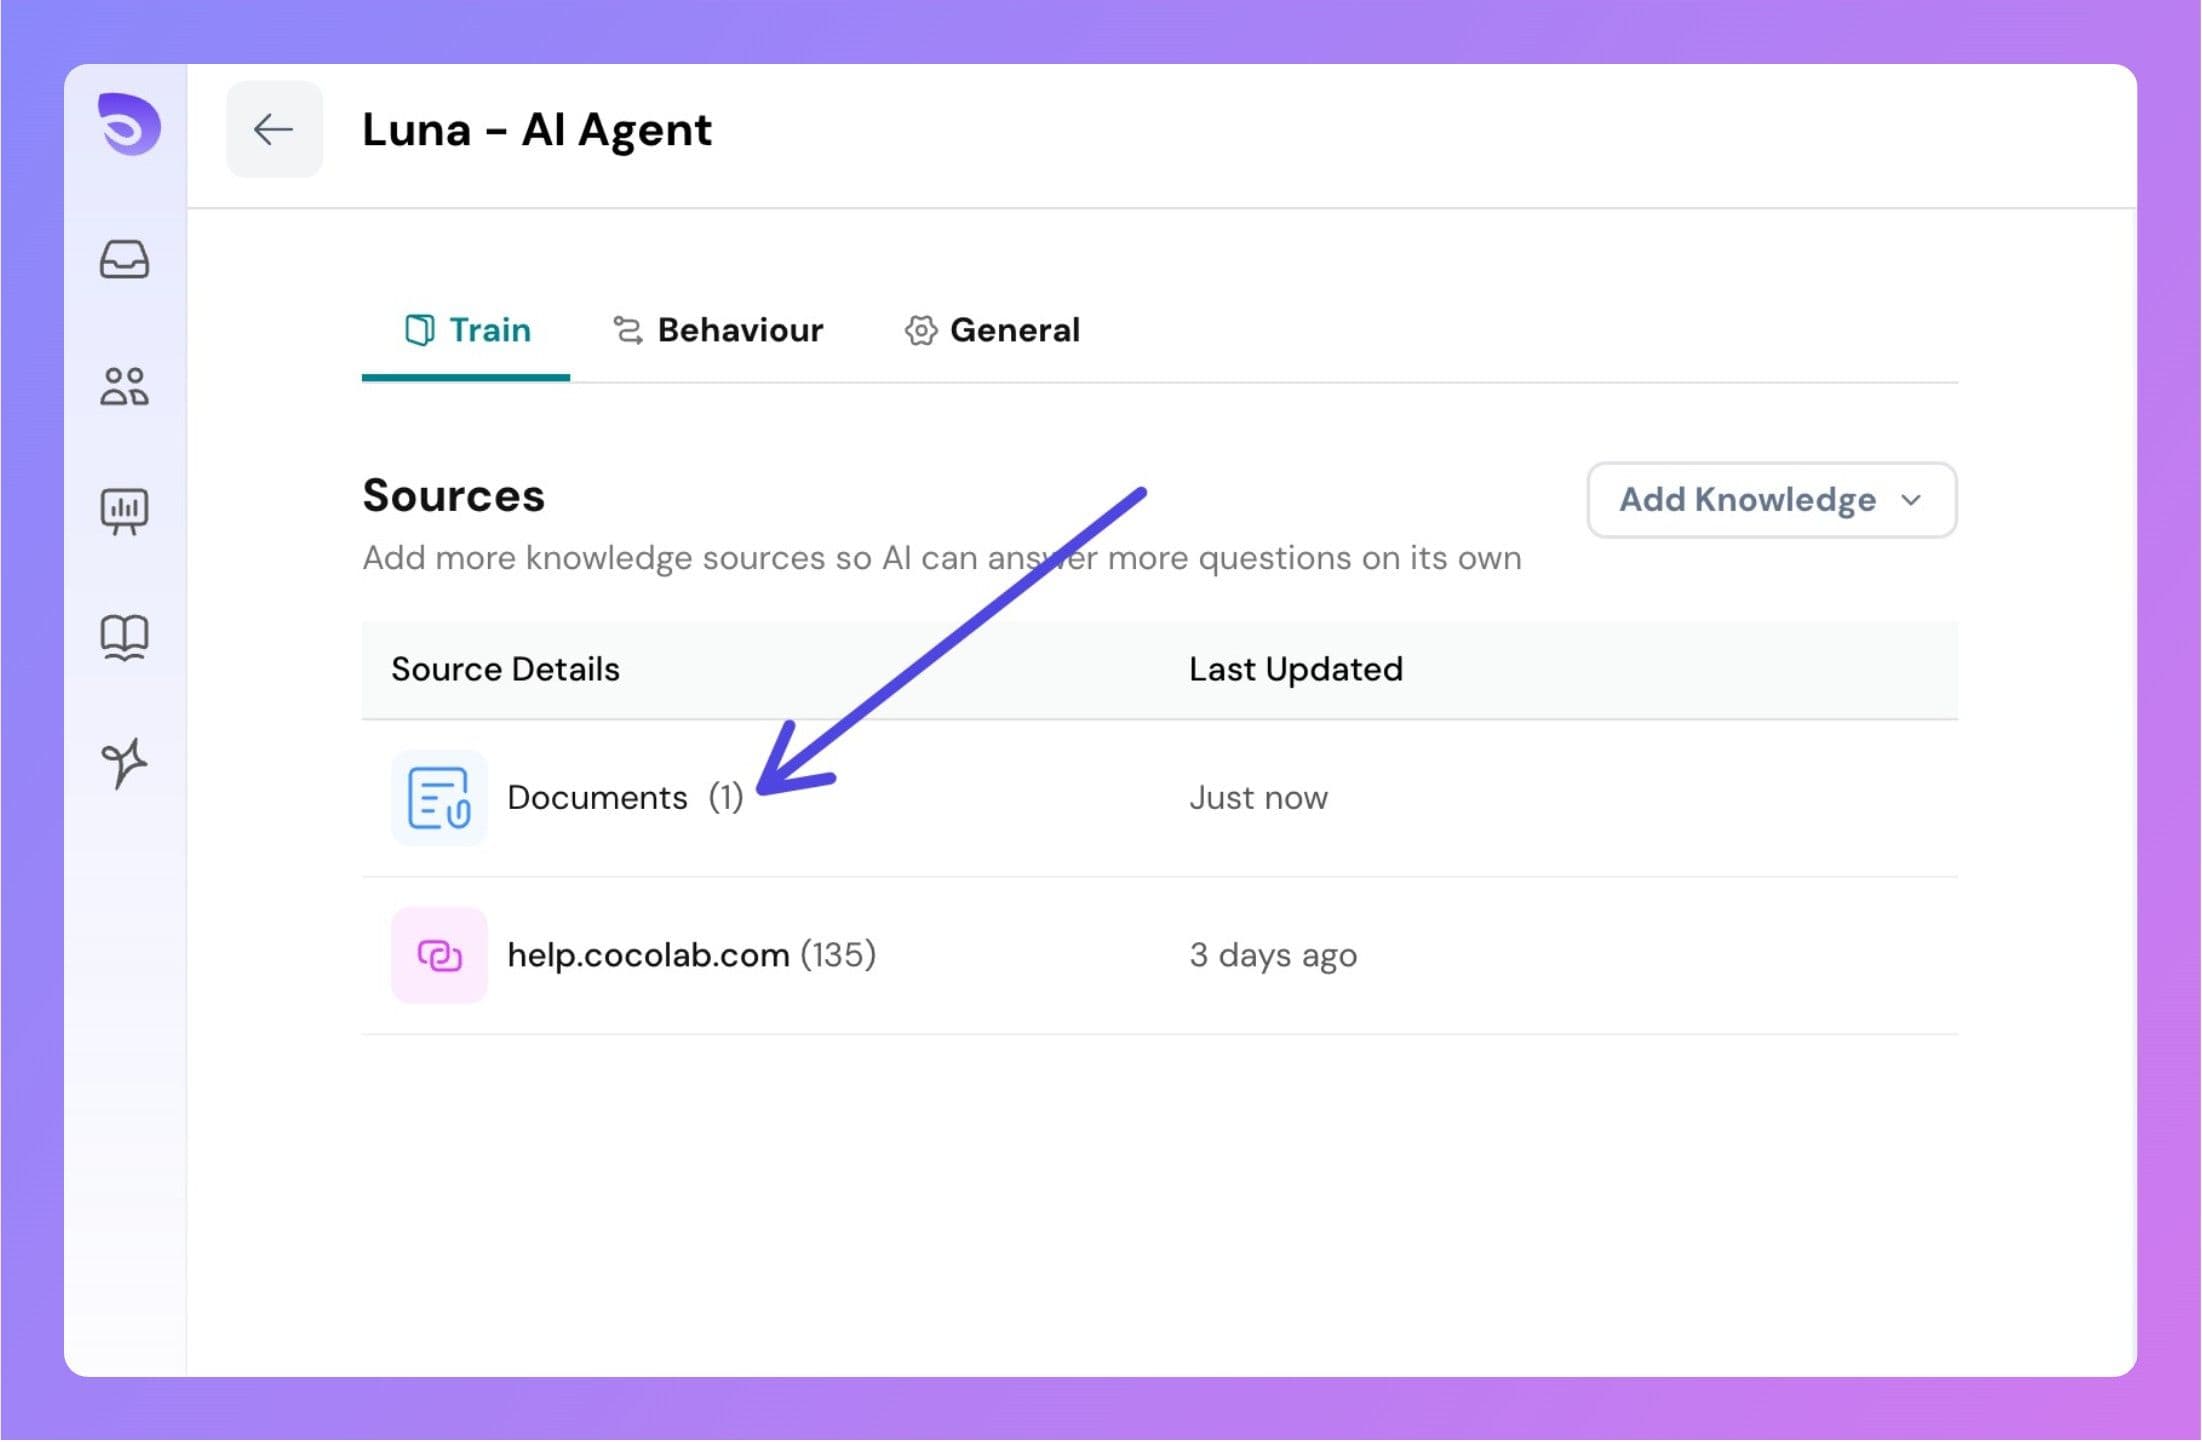Open the General settings tab
The width and height of the screenshot is (2202, 1442).
[1015, 330]
